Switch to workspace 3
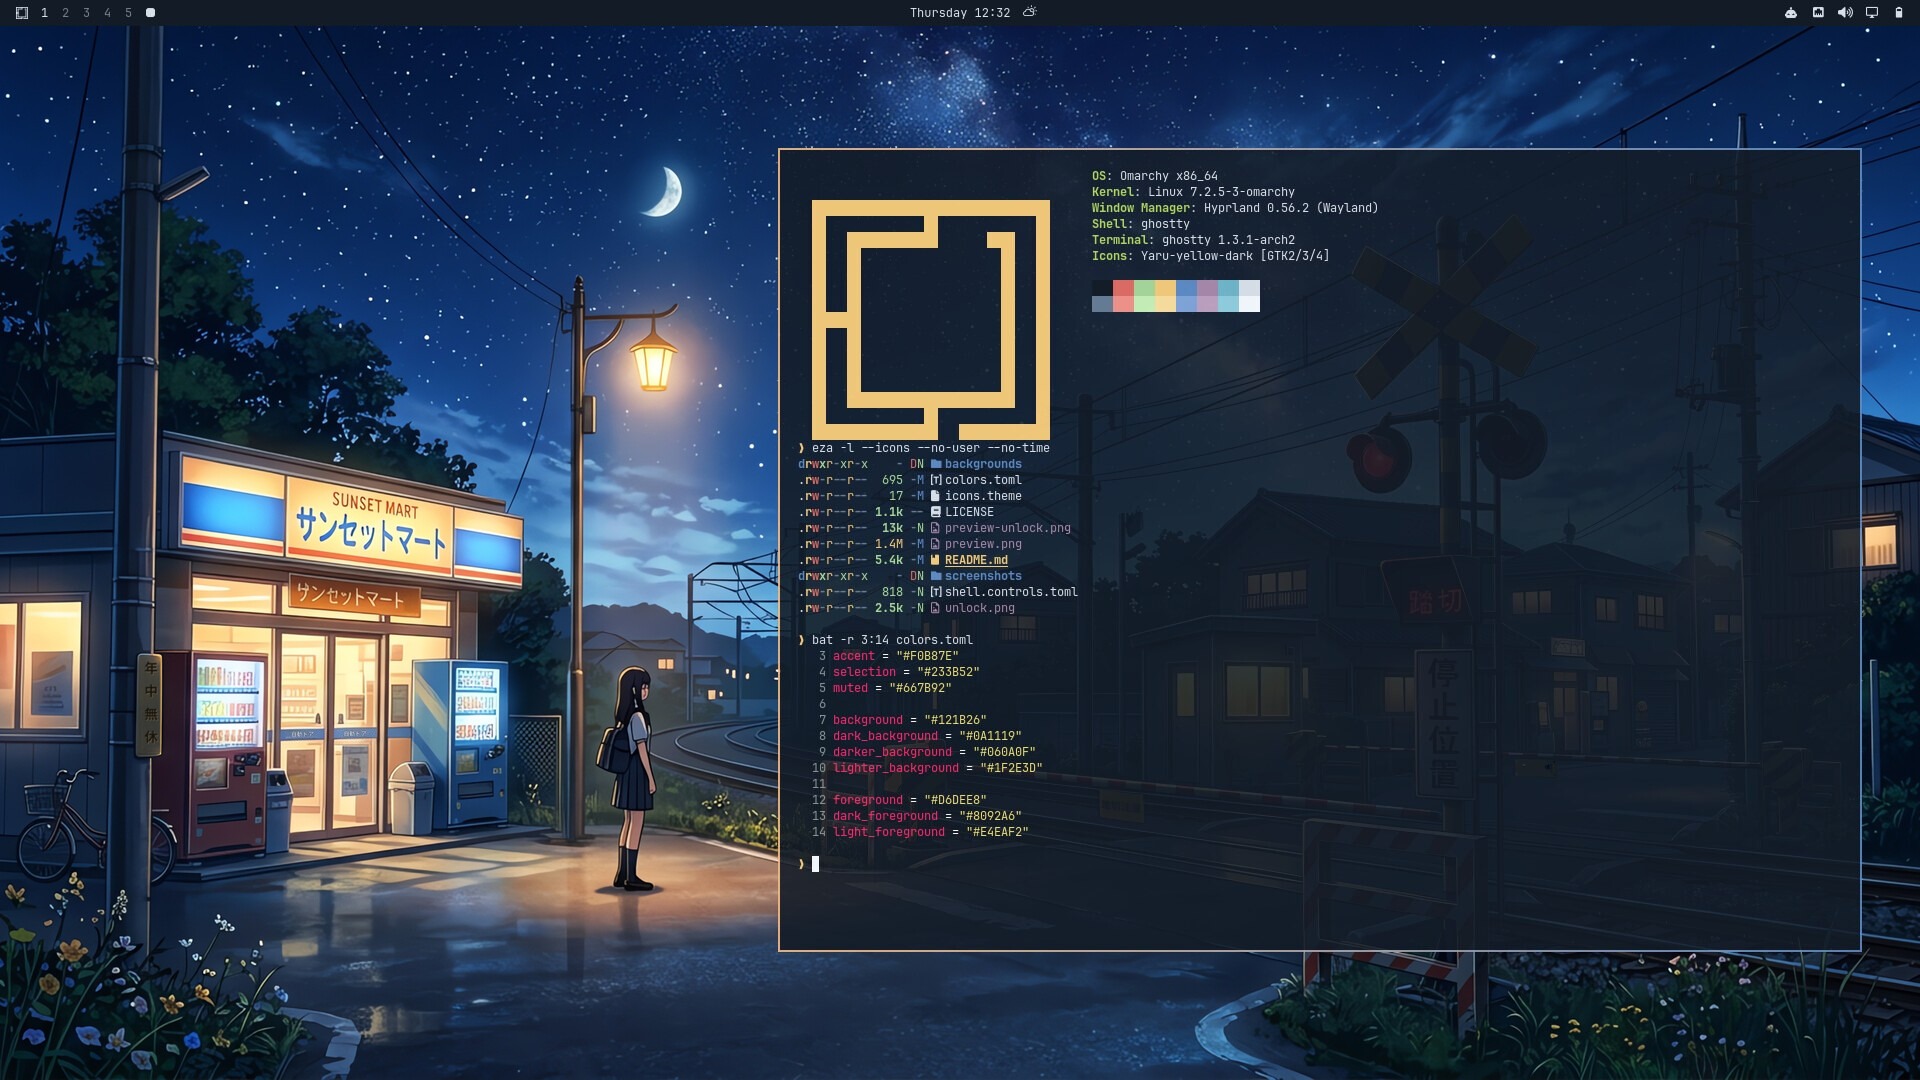The height and width of the screenshot is (1080, 1920). tap(86, 13)
